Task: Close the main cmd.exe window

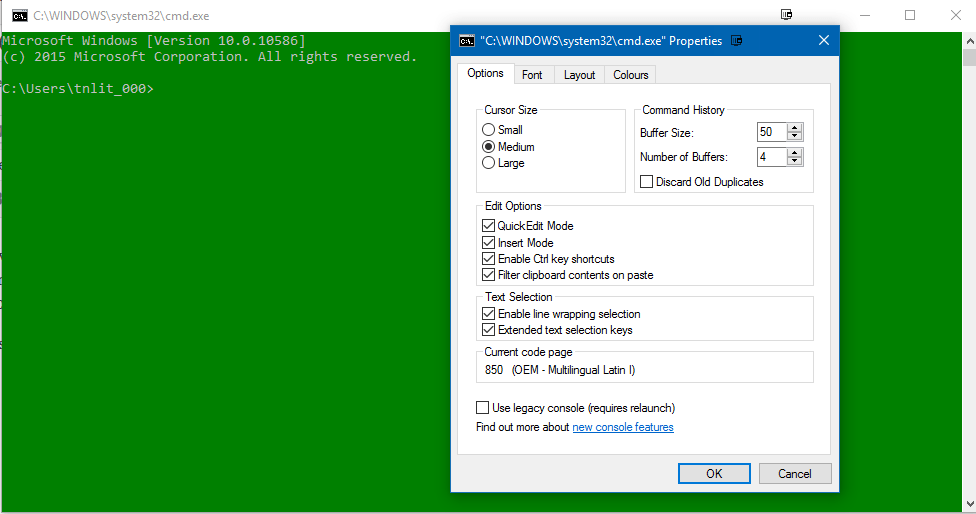Action: pos(955,15)
